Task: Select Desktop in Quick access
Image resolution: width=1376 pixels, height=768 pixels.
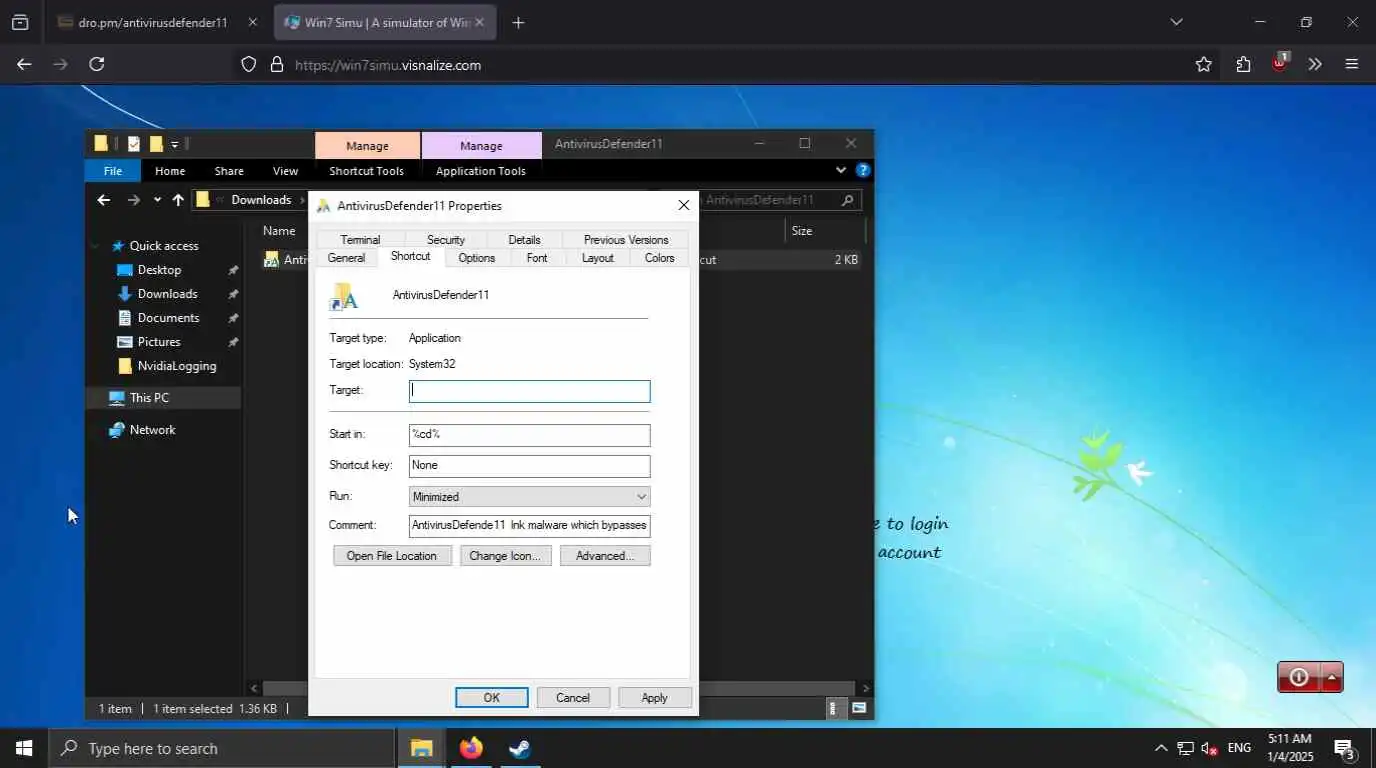Action: 159,270
